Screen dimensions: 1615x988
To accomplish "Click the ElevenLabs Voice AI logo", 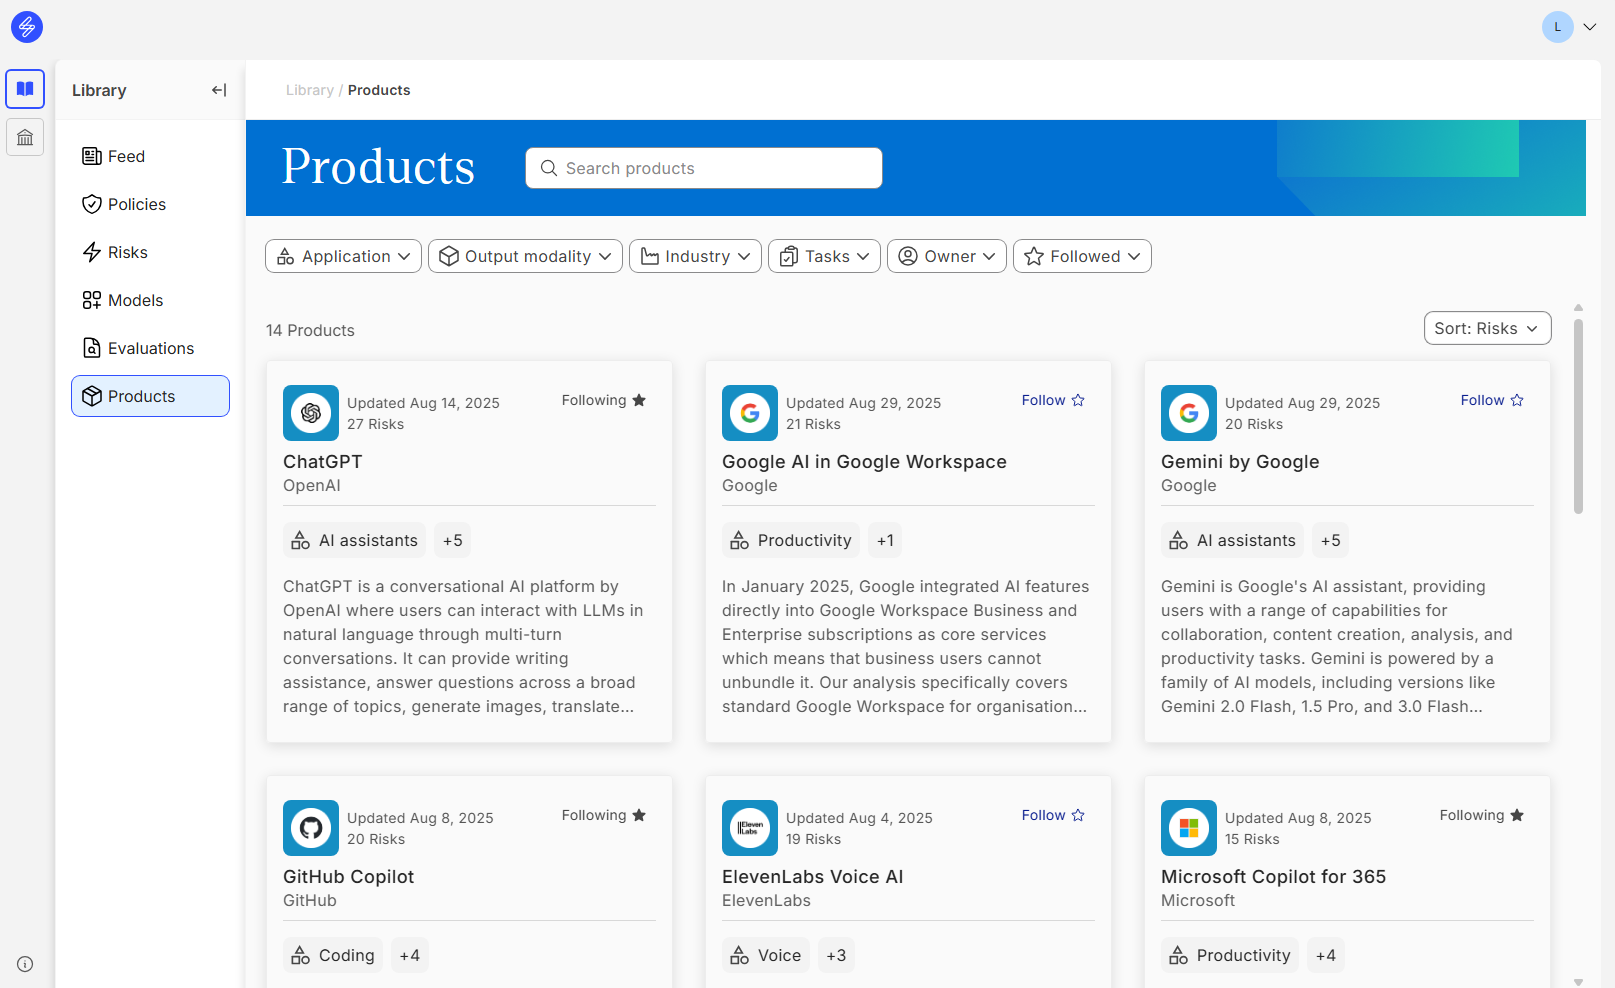I will click(750, 828).
